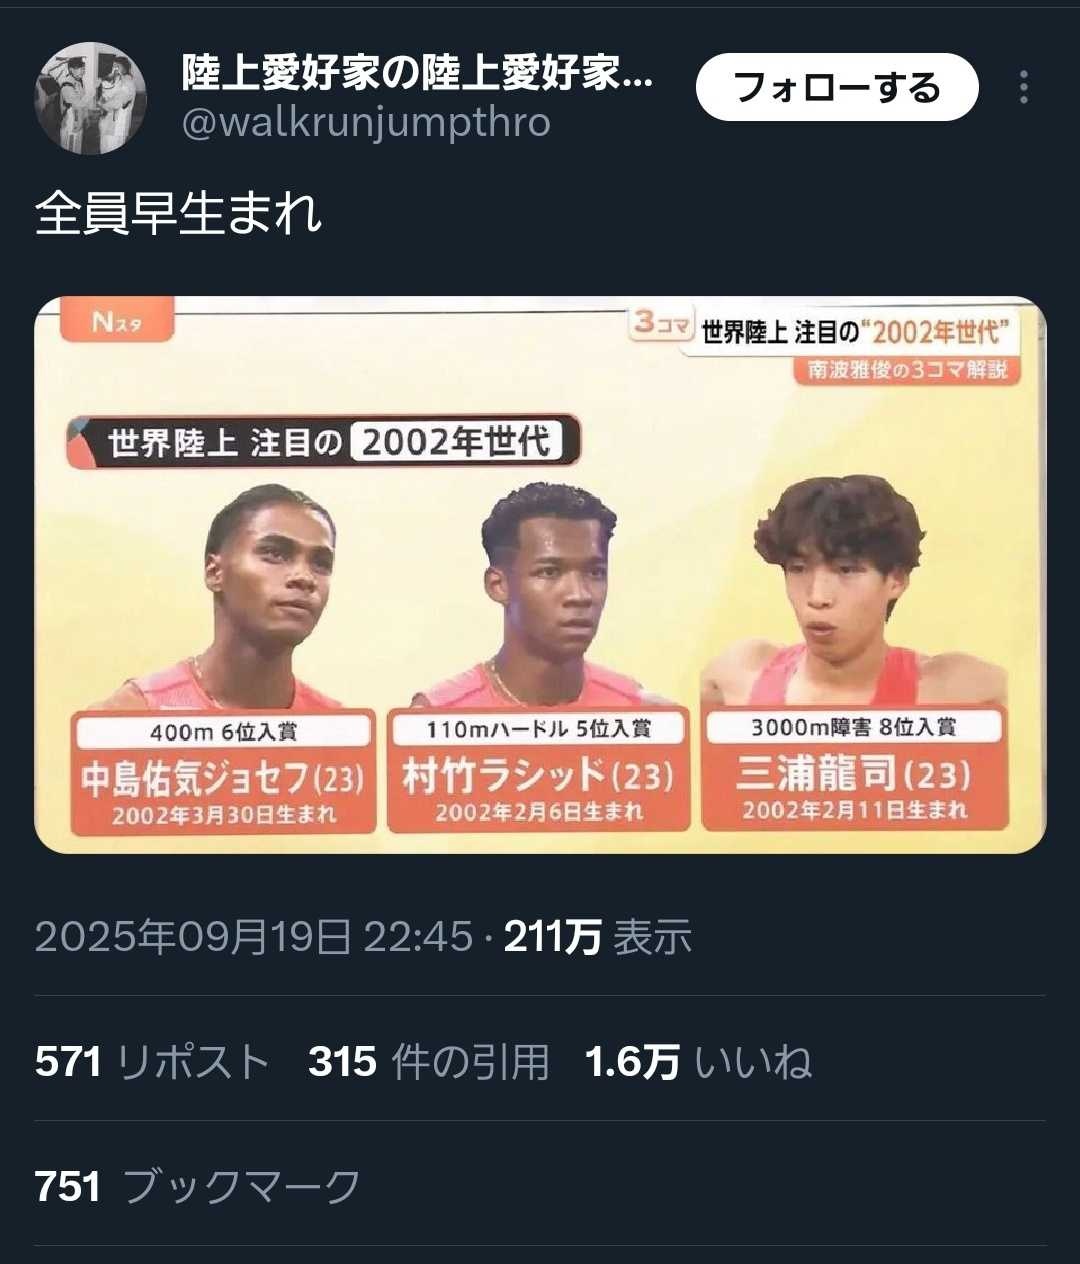Click the 三浦龍司 name plate in image
The image size is (1080, 1264).
(x=854, y=766)
